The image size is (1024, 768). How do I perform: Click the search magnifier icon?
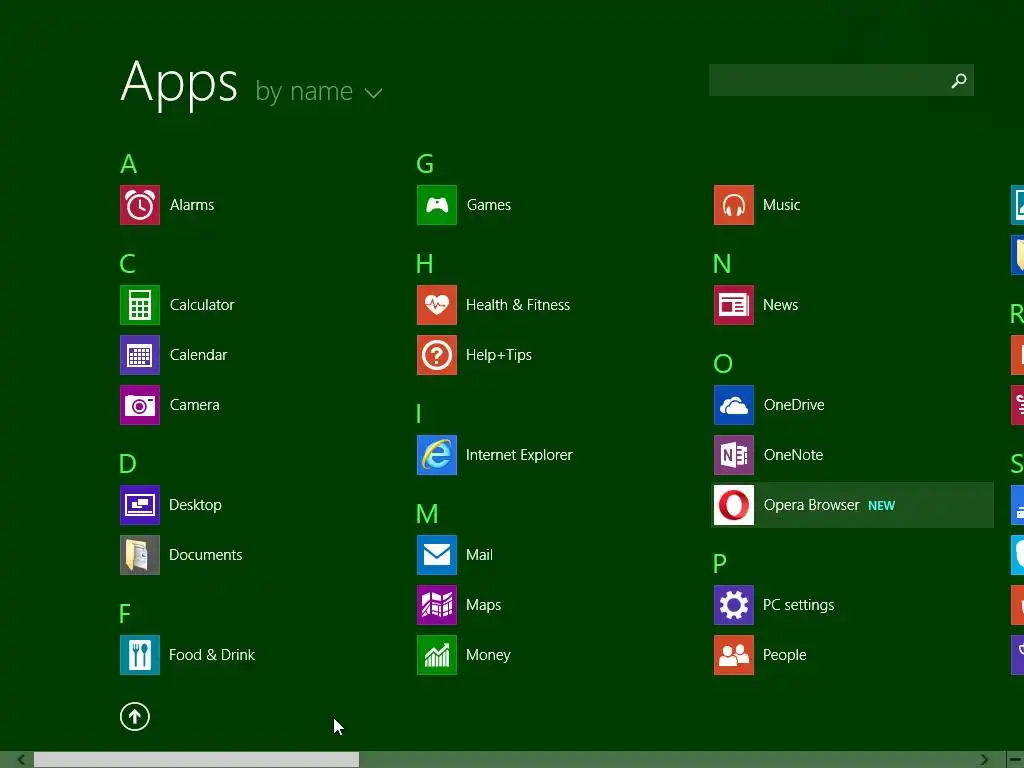click(x=959, y=80)
